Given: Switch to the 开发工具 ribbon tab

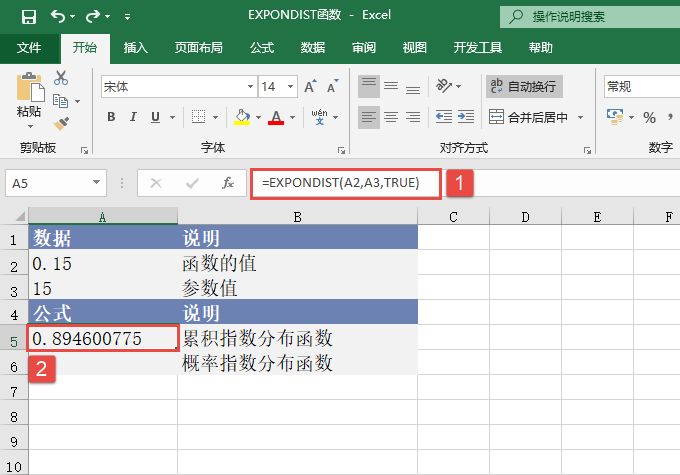Looking at the screenshot, I should pyautogui.click(x=477, y=47).
